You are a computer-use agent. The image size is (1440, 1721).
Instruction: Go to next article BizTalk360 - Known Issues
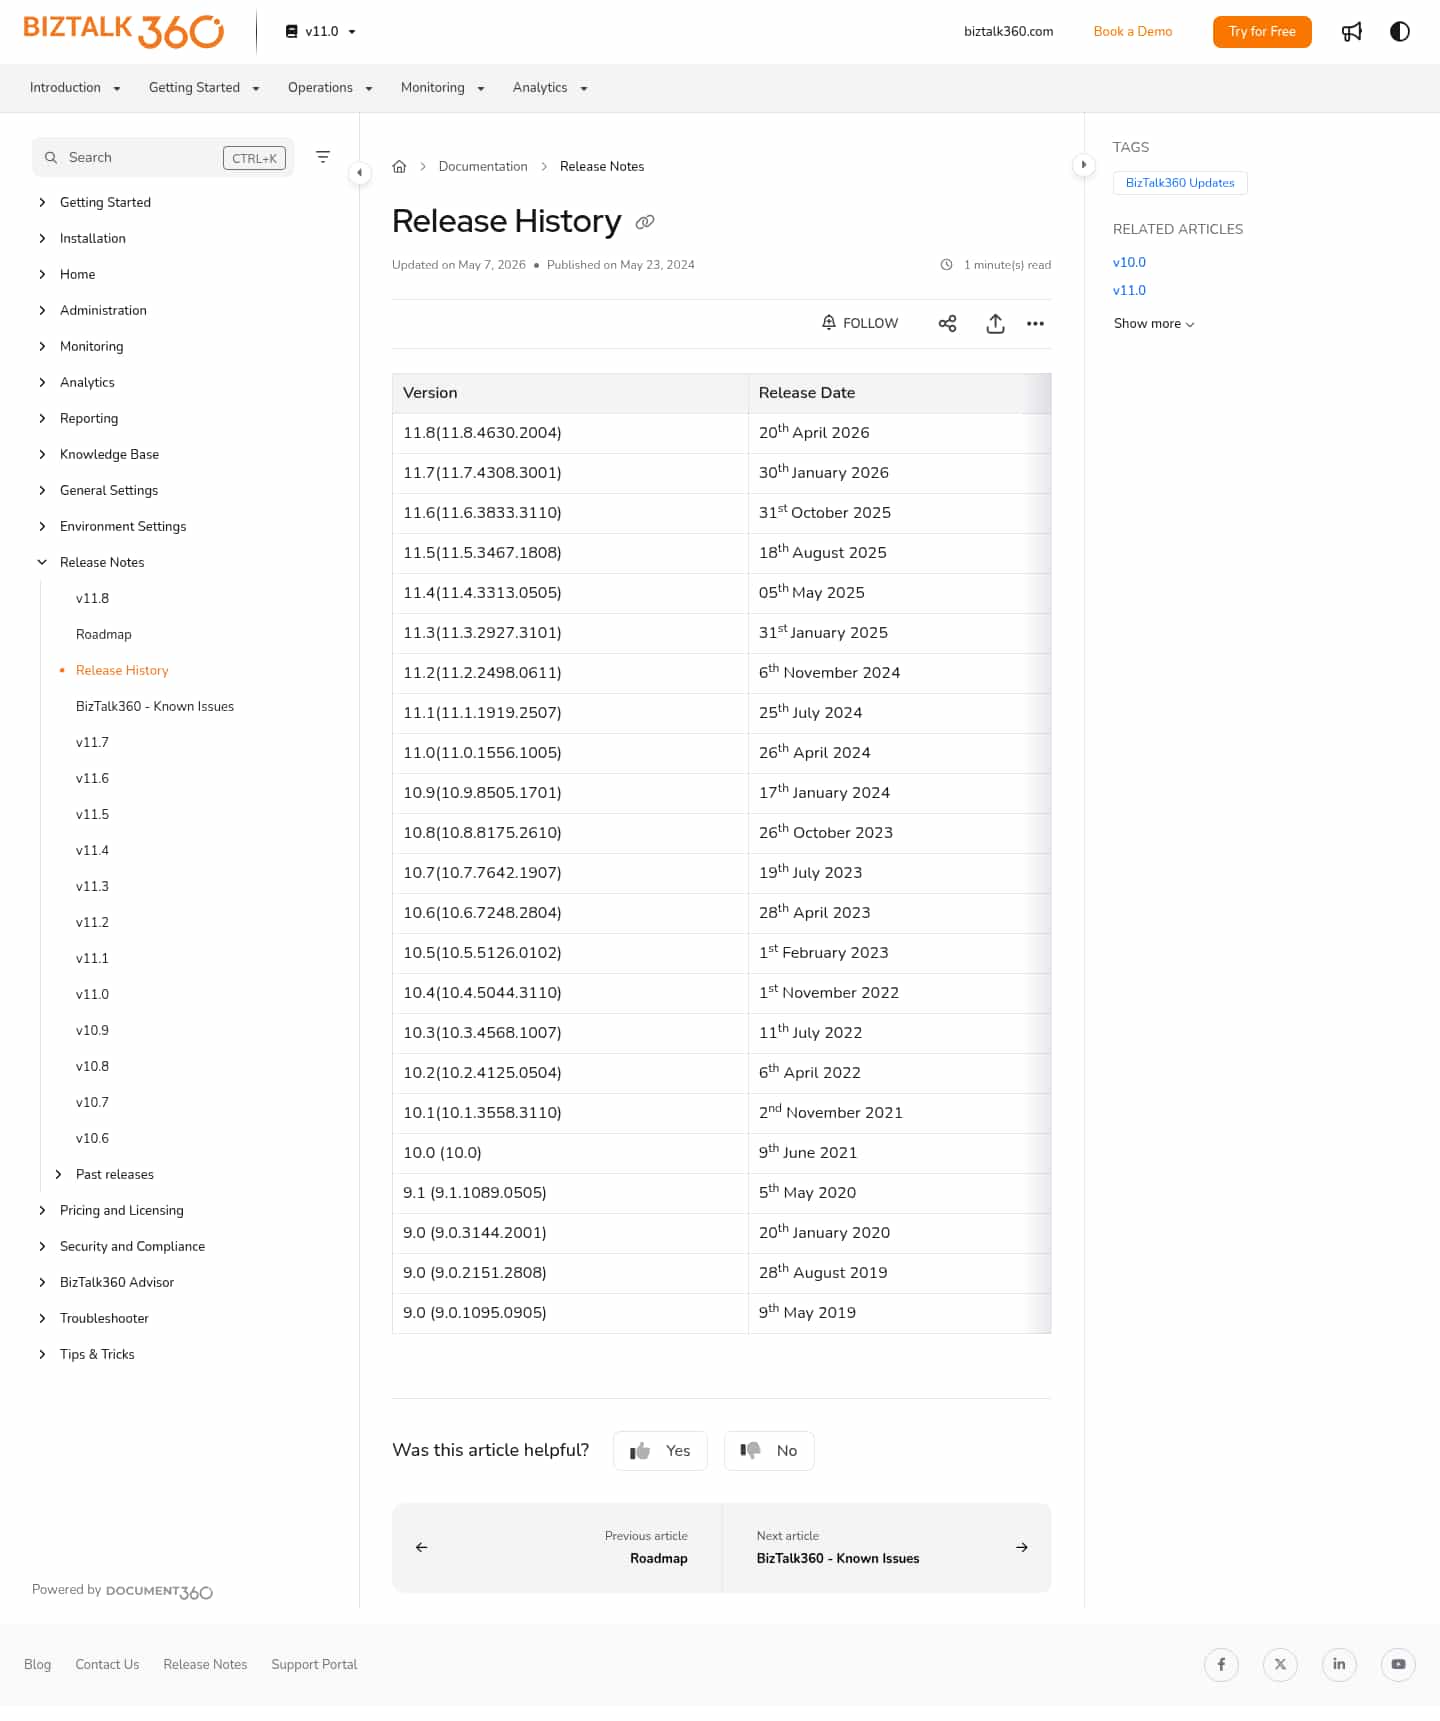886,1547
